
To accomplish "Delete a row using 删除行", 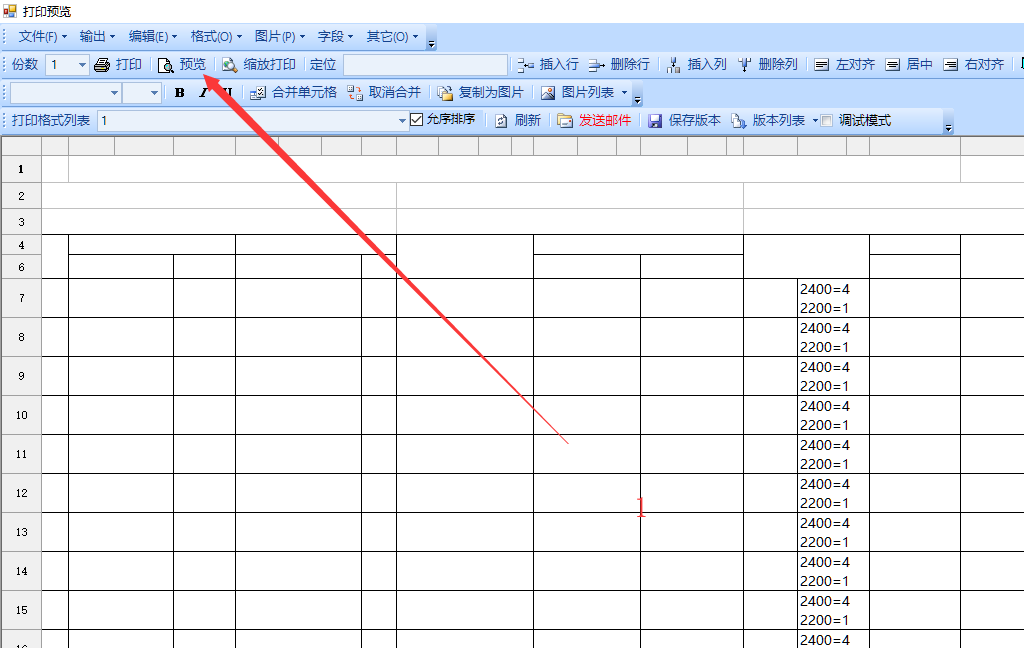I will [x=618, y=65].
